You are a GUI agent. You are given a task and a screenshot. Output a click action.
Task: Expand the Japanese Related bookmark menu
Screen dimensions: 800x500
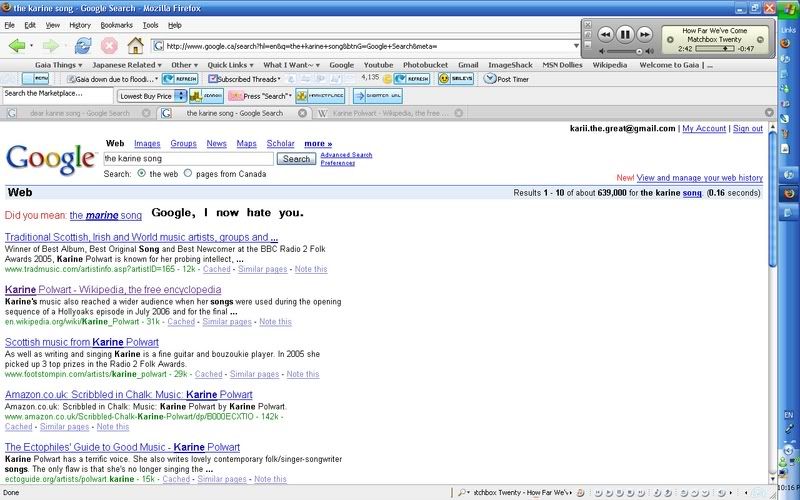(127, 65)
